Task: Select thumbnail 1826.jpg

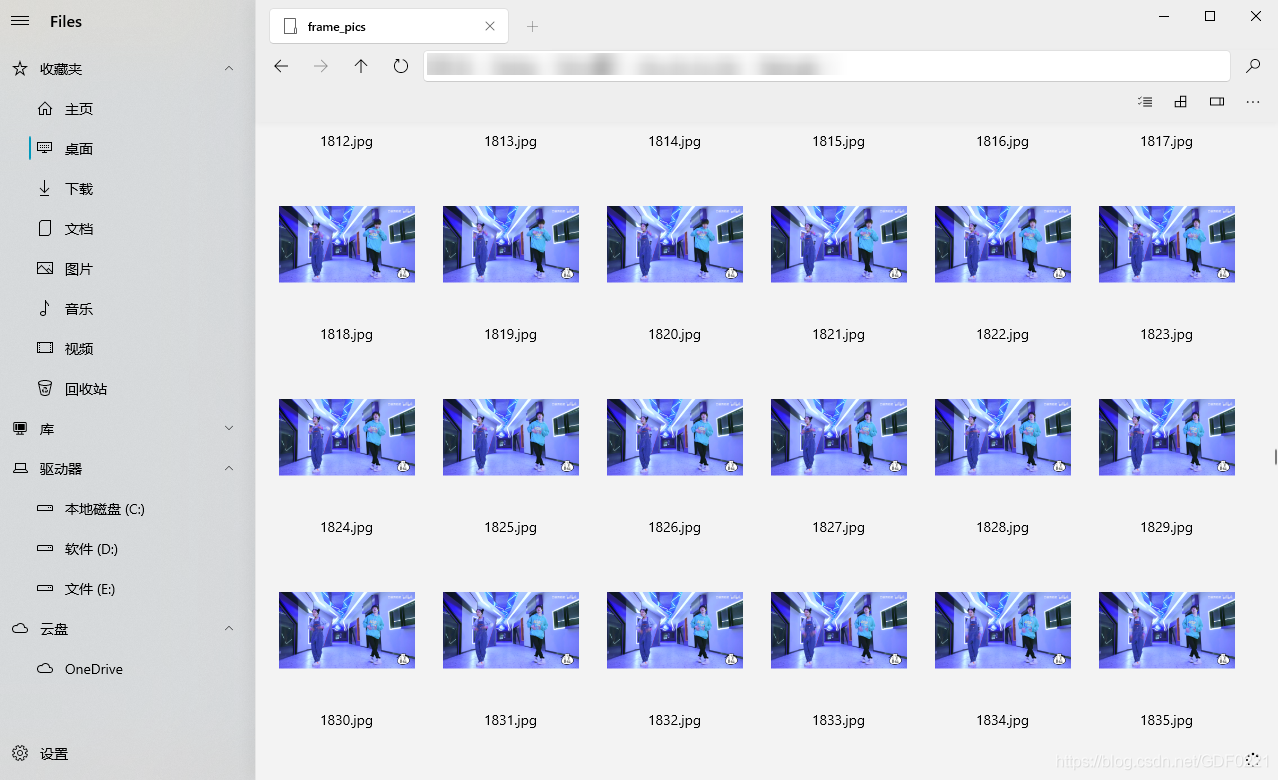Action: (675, 437)
